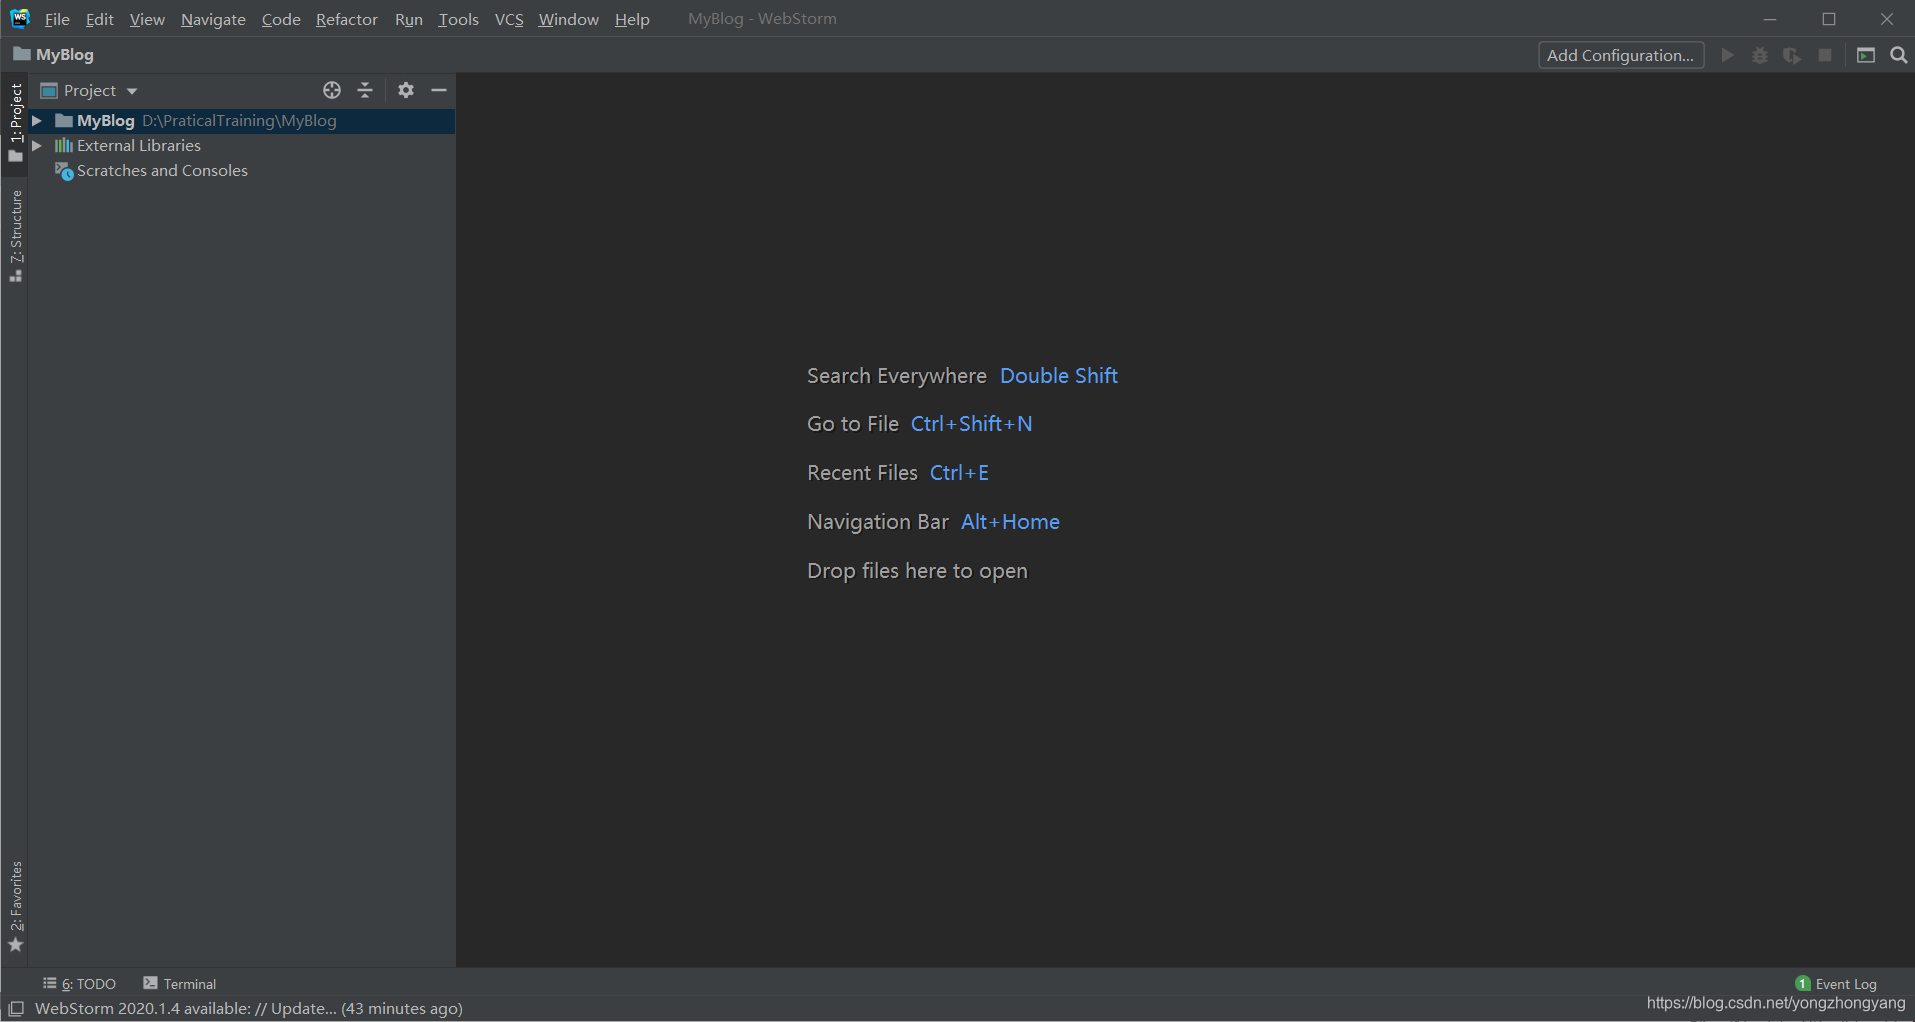
Task: Open the VCS menu
Action: point(509,19)
